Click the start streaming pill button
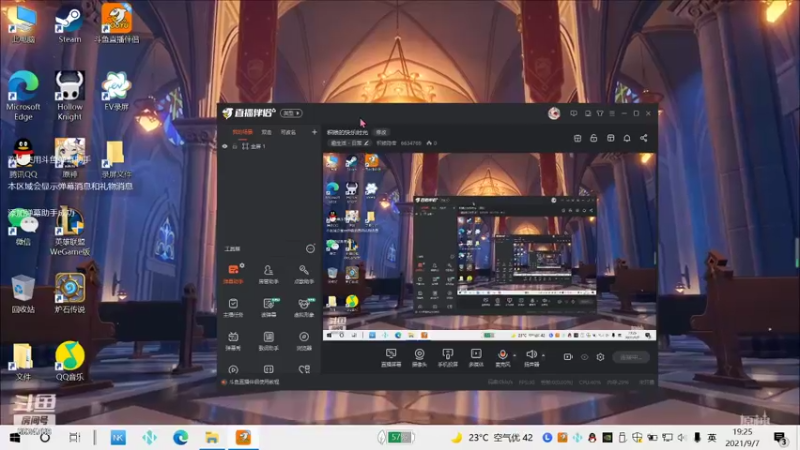The height and width of the screenshot is (450, 800). 631,358
